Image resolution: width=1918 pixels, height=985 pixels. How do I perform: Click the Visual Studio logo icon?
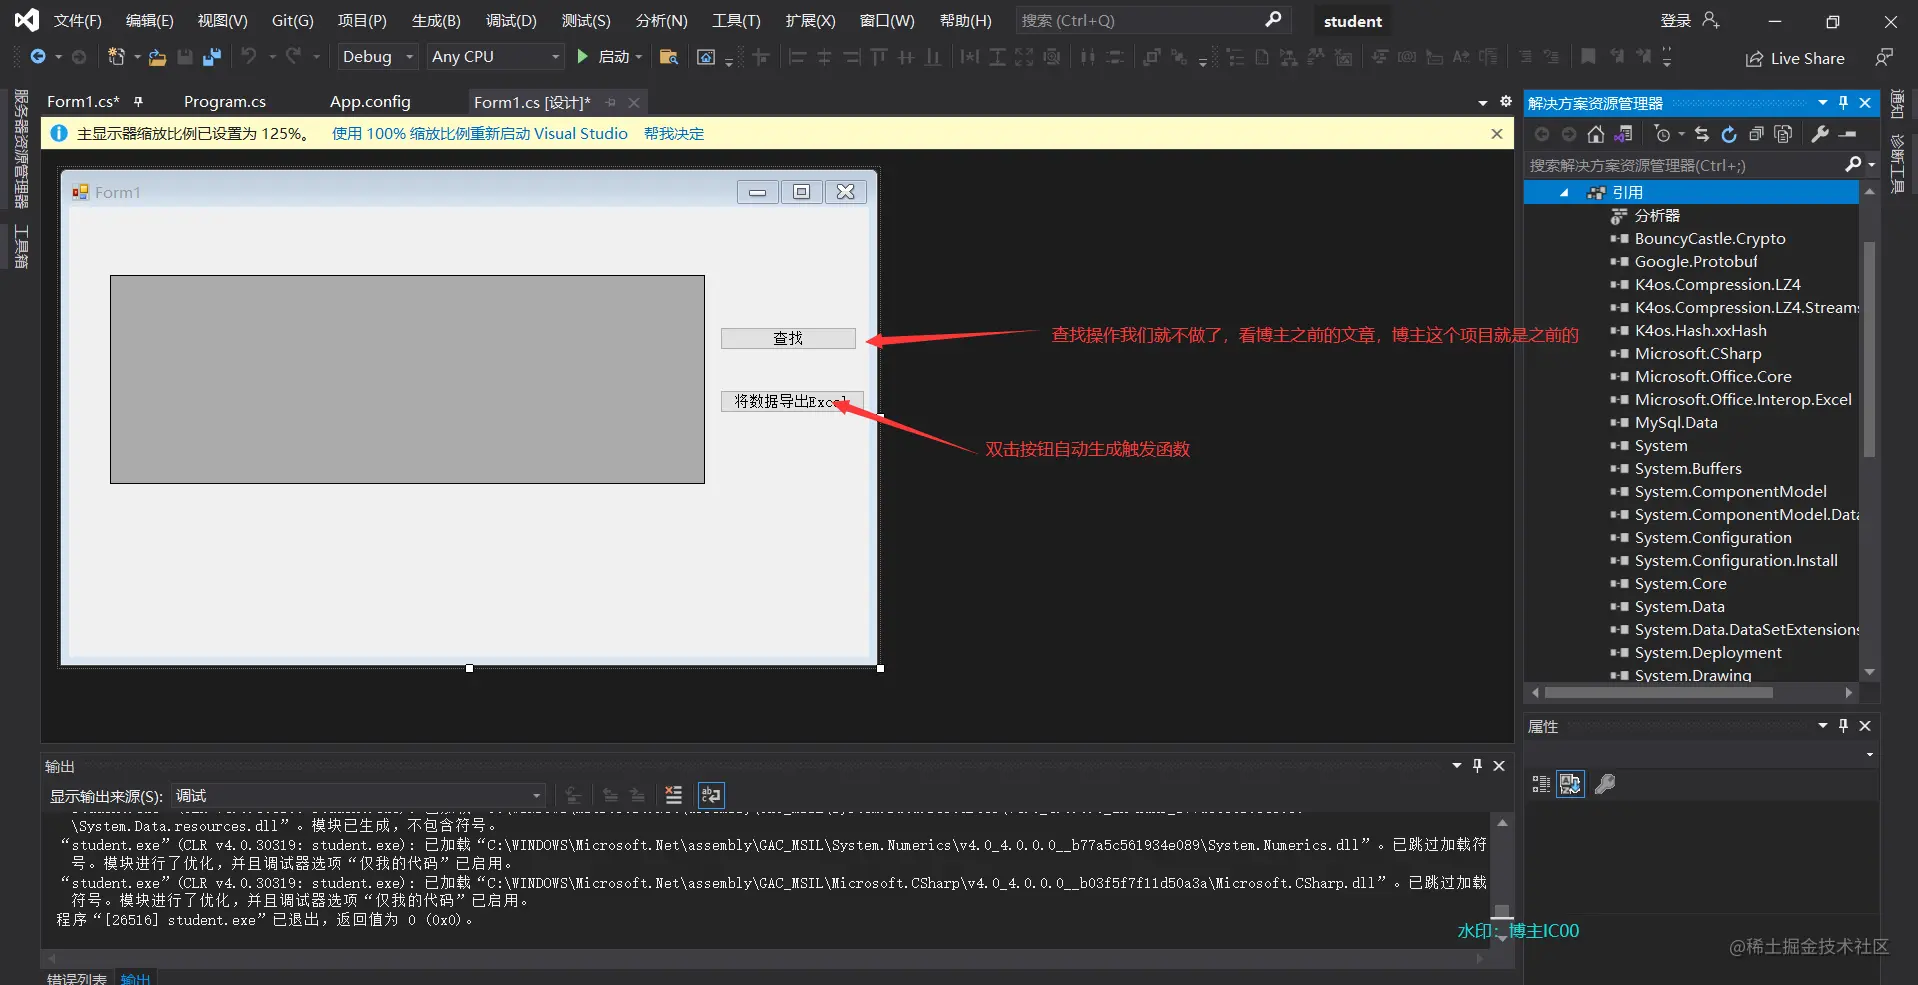[x=26, y=20]
